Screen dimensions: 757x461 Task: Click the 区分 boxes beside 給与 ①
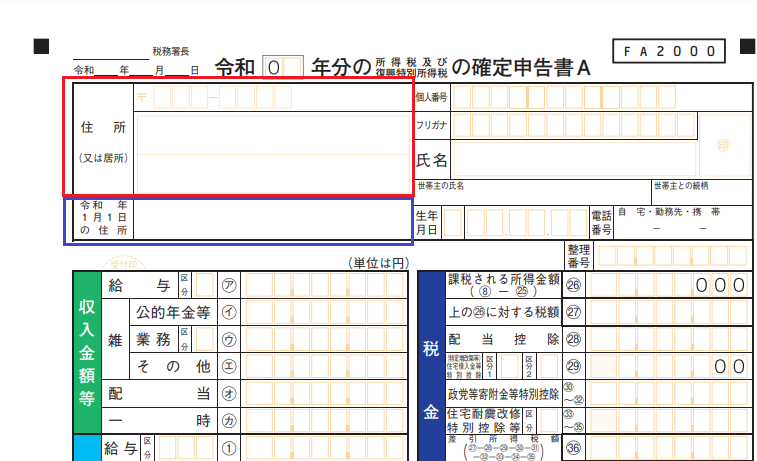coord(186,448)
